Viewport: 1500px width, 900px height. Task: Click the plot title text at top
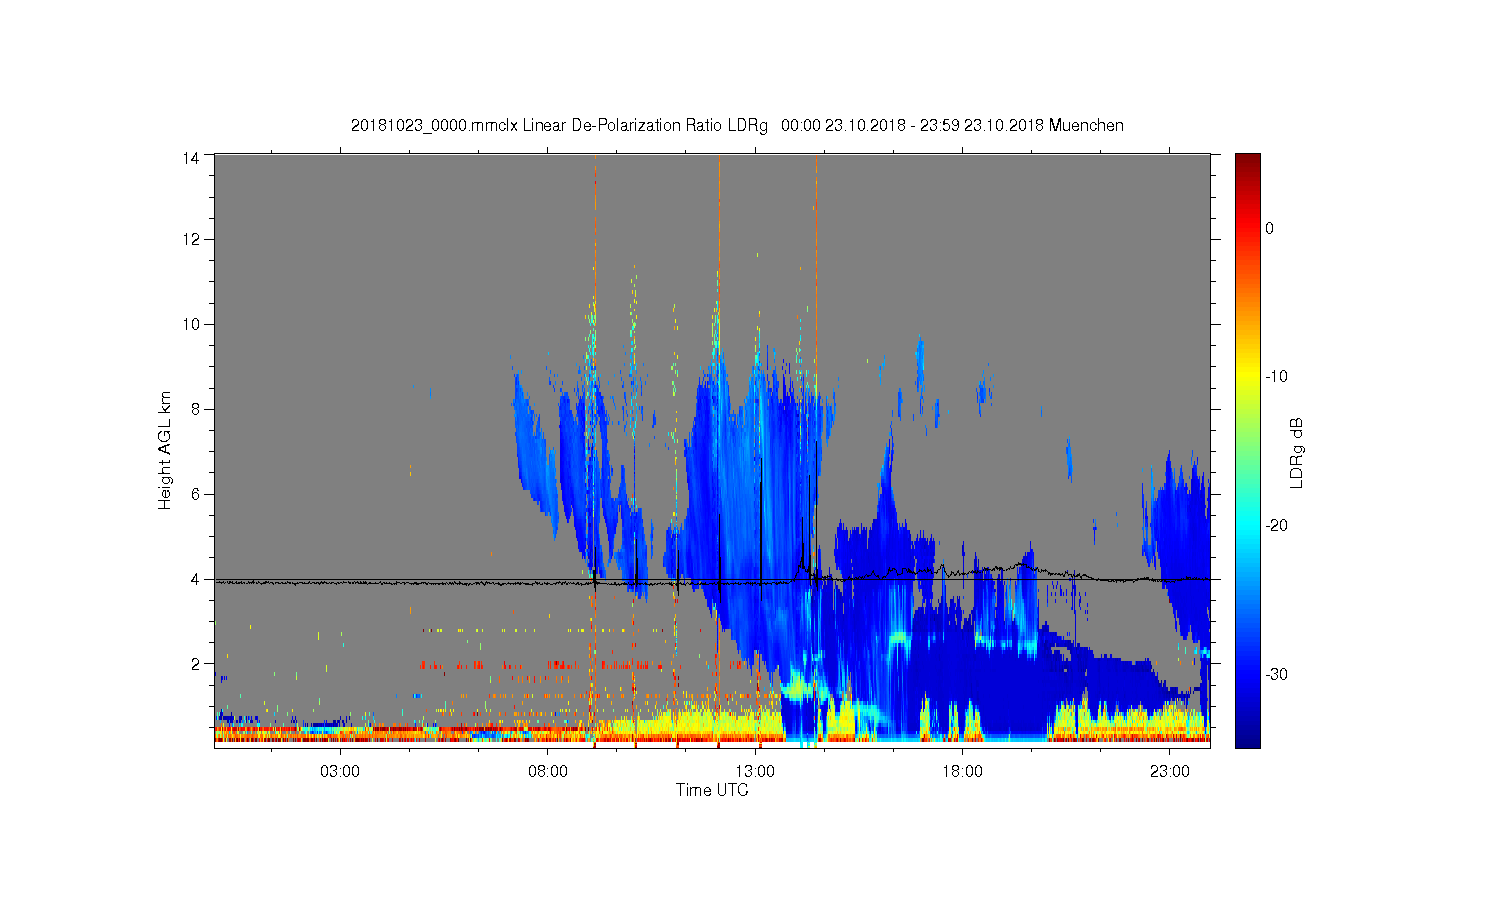click(737, 126)
